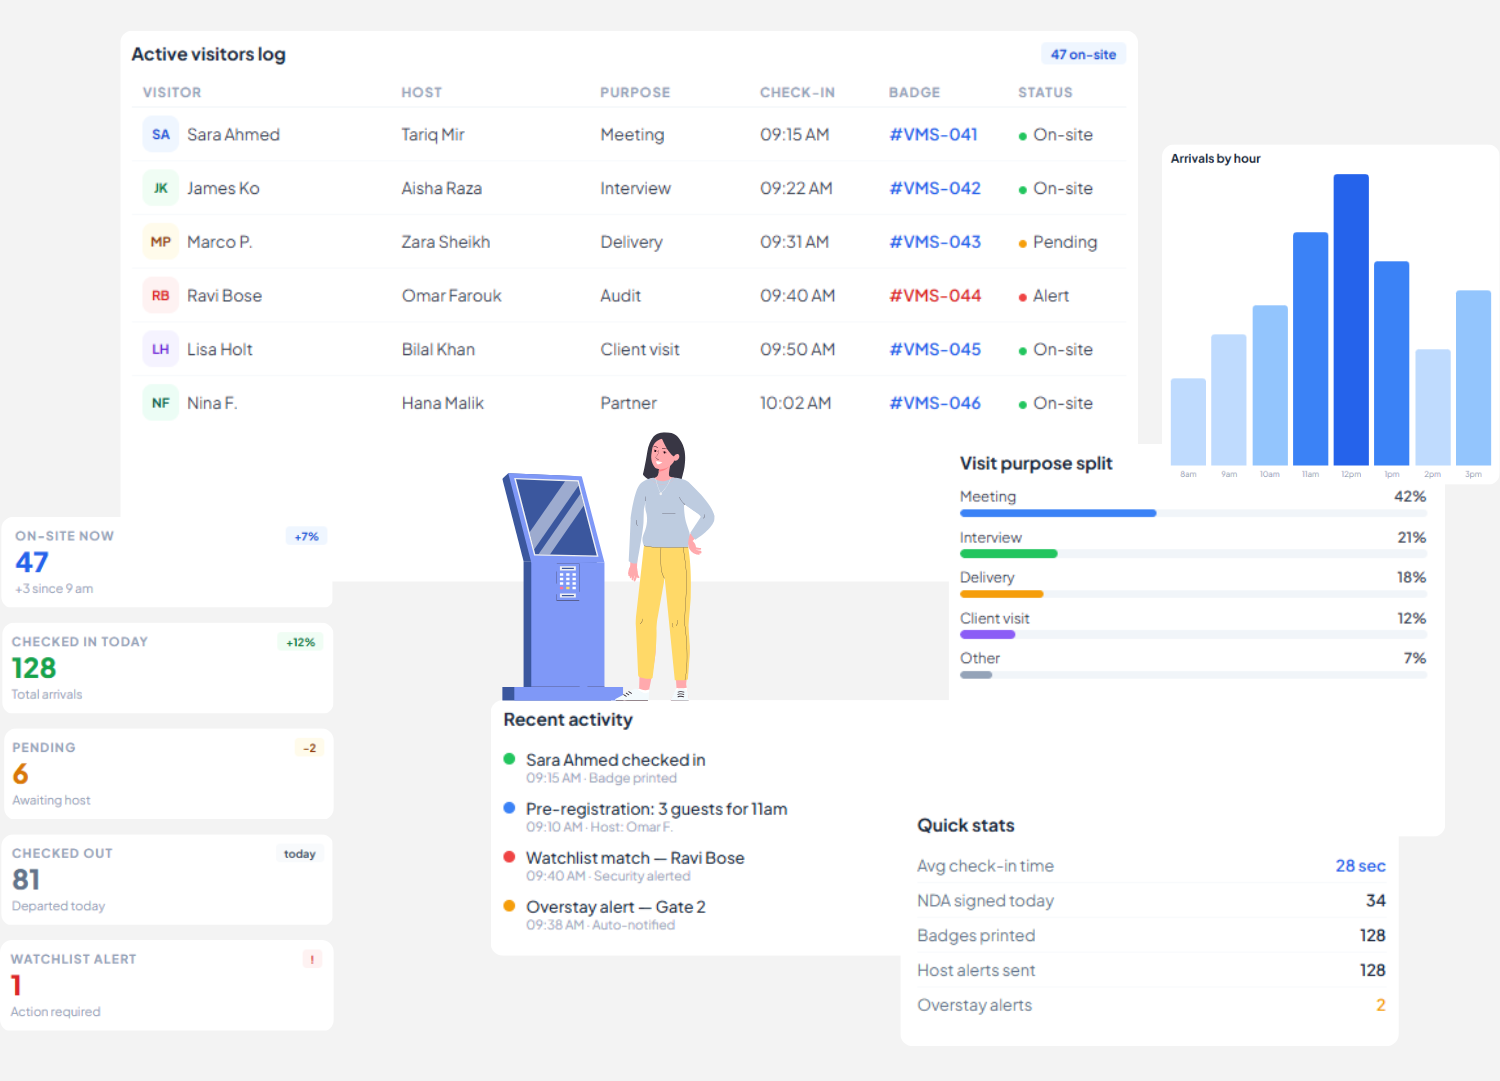Open badge #VMS-043
The height and width of the screenshot is (1081, 1500).
(x=935, y=242)
